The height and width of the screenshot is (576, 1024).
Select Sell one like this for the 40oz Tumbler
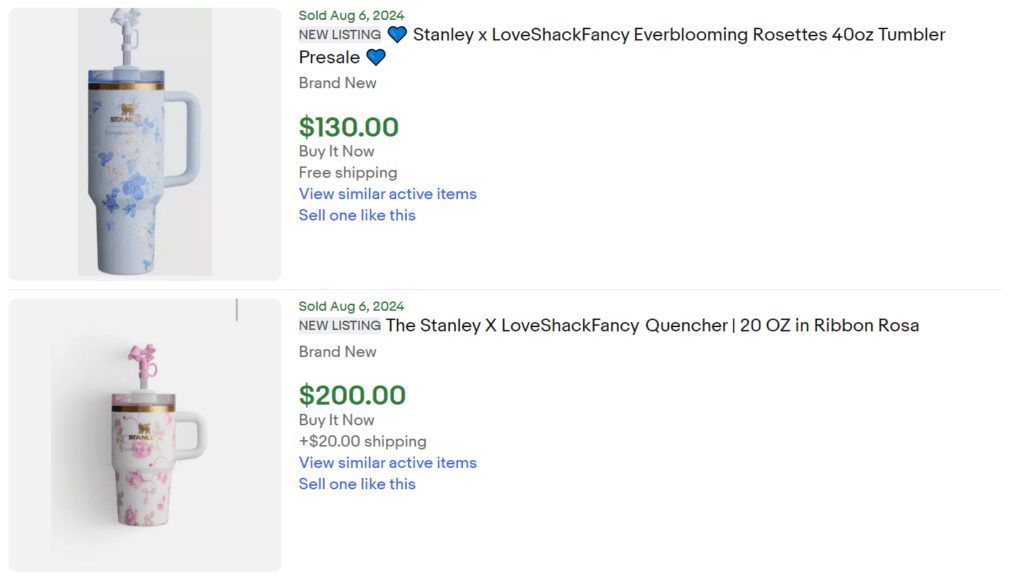(x=356, y=215)
